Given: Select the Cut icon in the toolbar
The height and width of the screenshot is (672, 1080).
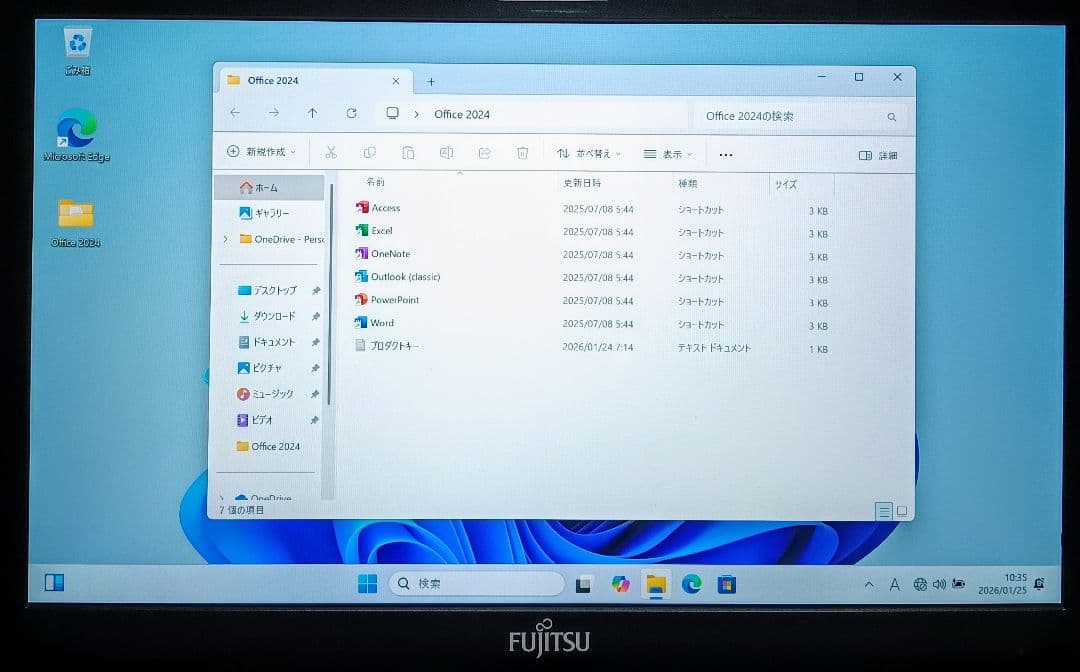Looking at the screenshot, I should (x=330, y=152).
